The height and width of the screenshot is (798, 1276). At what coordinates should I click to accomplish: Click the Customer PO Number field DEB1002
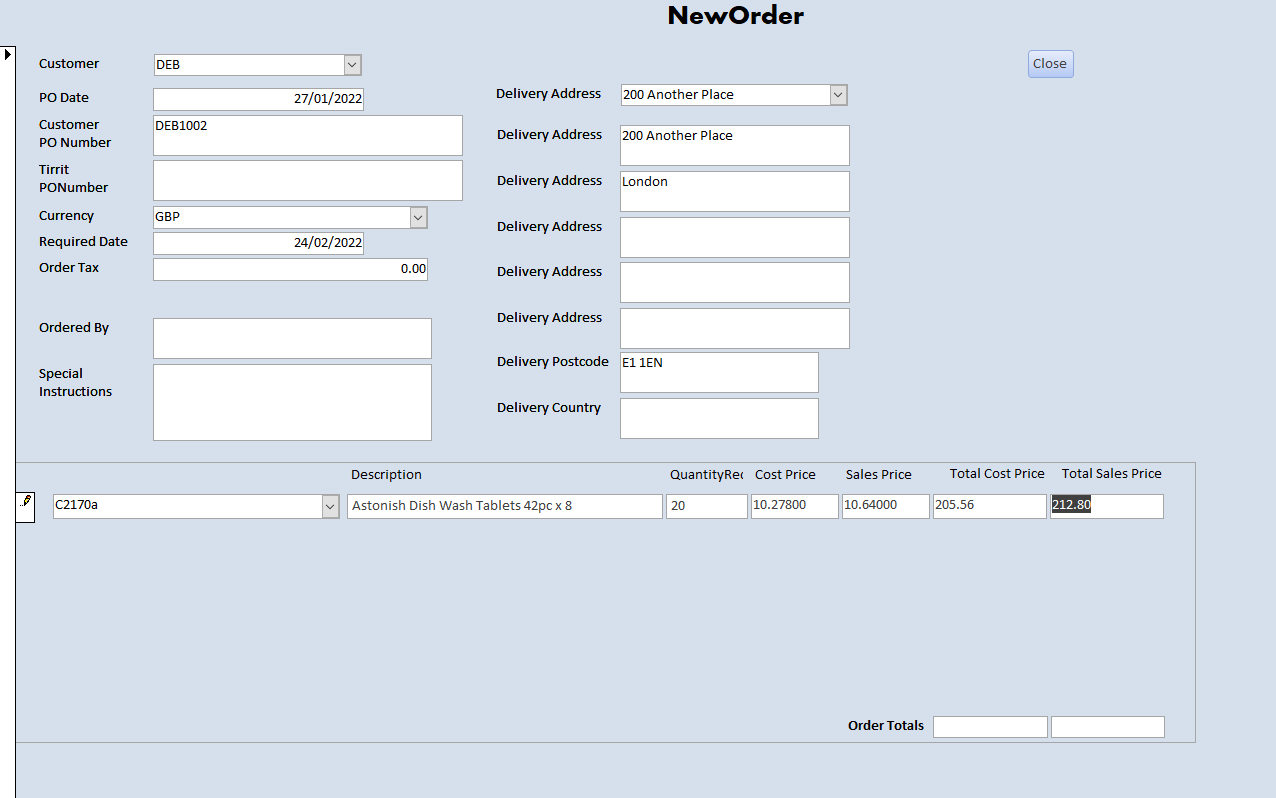(x=308, y=135)
